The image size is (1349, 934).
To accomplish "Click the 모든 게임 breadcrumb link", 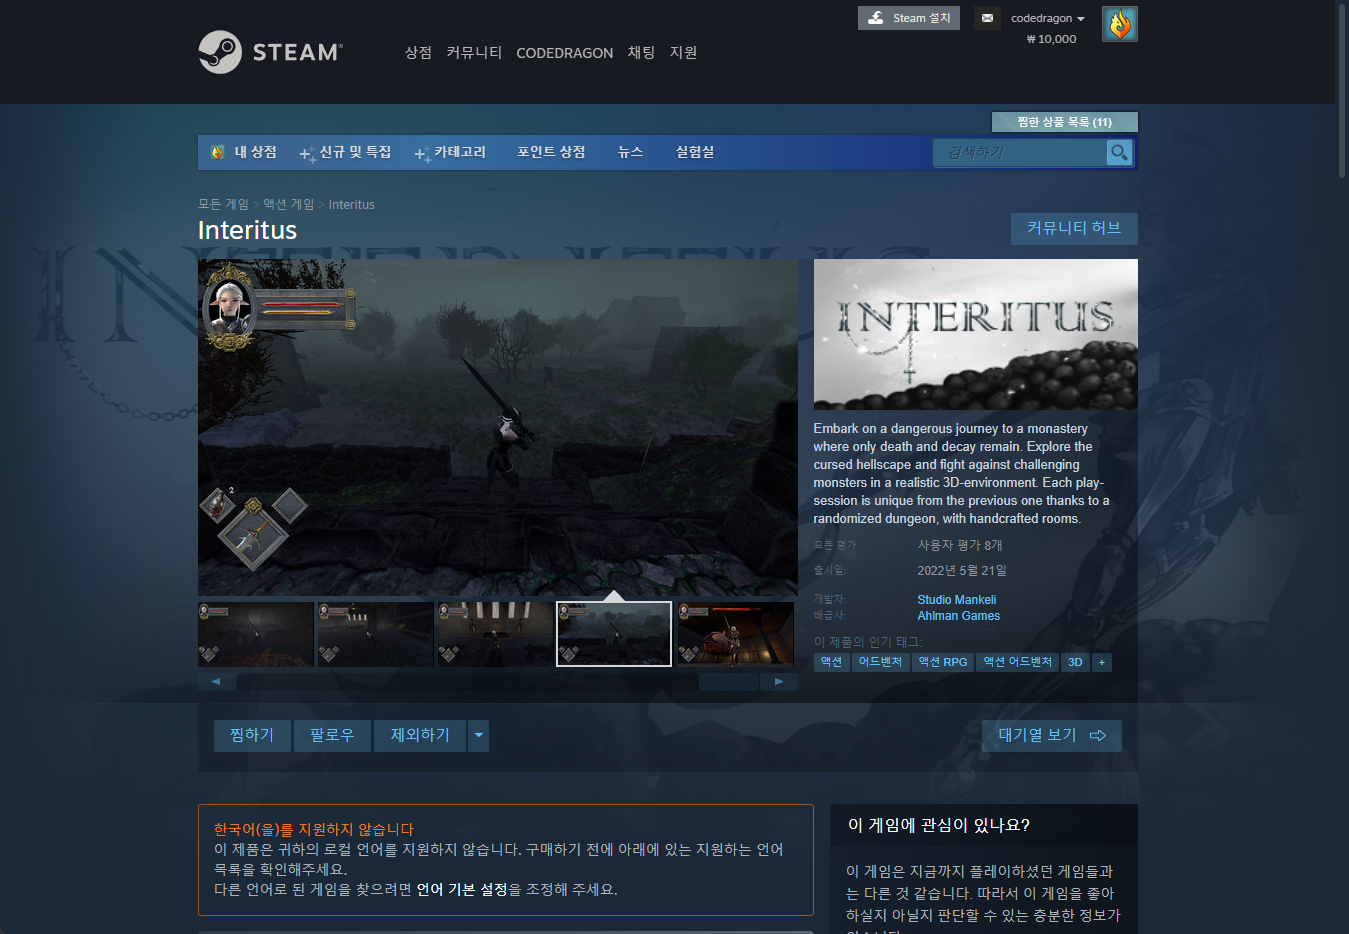I will [223, 204].
